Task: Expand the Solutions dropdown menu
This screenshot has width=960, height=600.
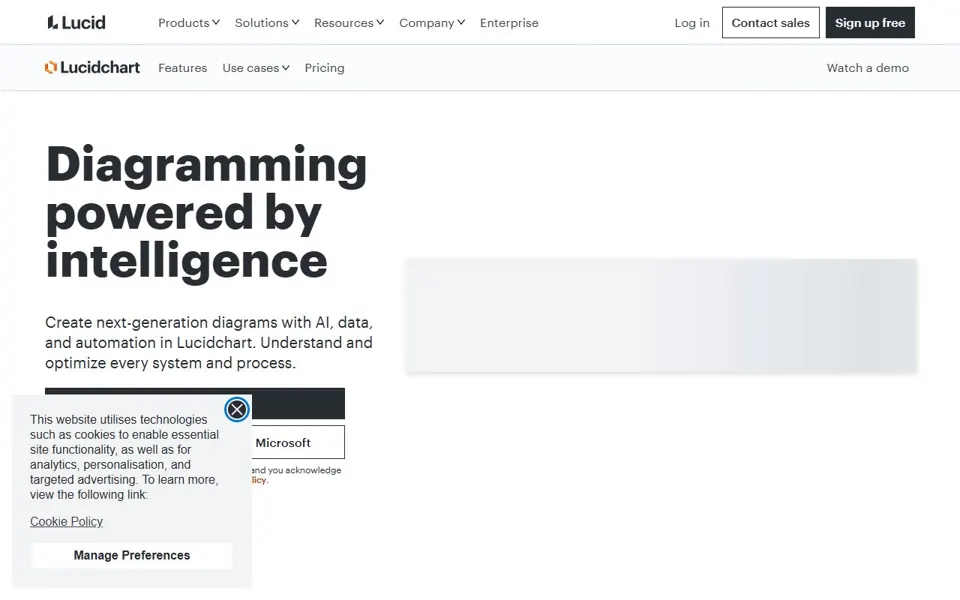Action: click(x=267, y=23)
